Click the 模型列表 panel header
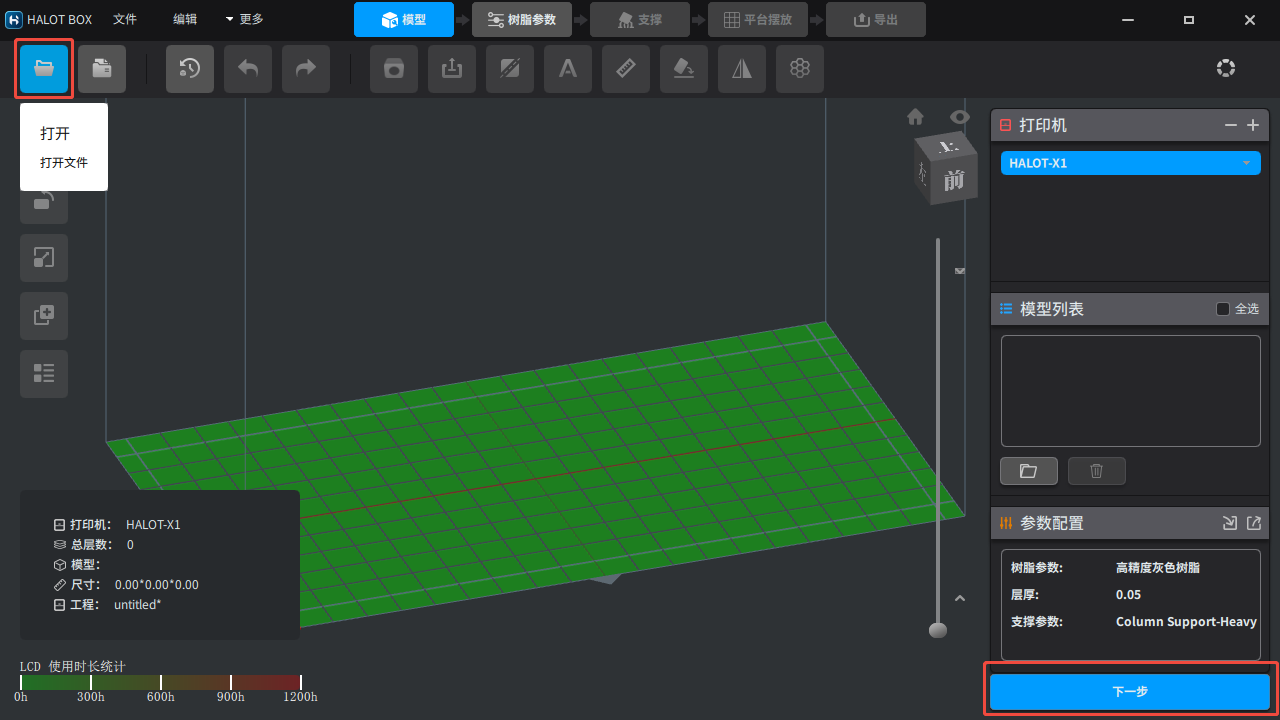The width and height of the screenshot is (1280, 720). [1130, 309]
